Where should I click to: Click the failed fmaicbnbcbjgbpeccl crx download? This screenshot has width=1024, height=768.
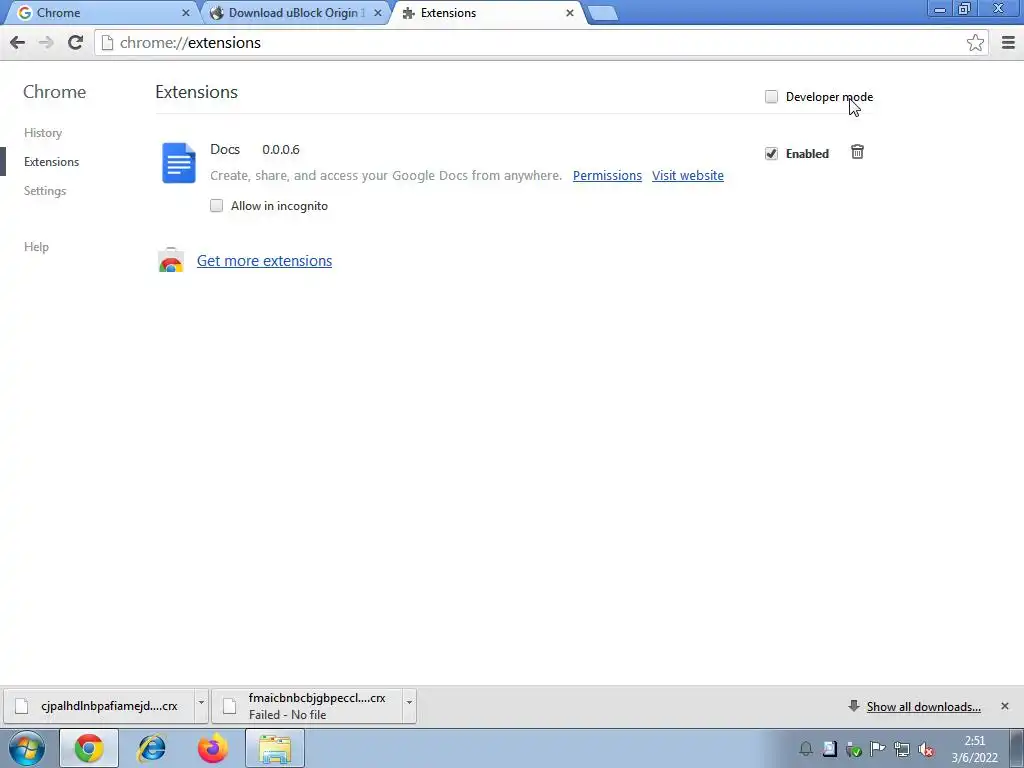[308, 706]
